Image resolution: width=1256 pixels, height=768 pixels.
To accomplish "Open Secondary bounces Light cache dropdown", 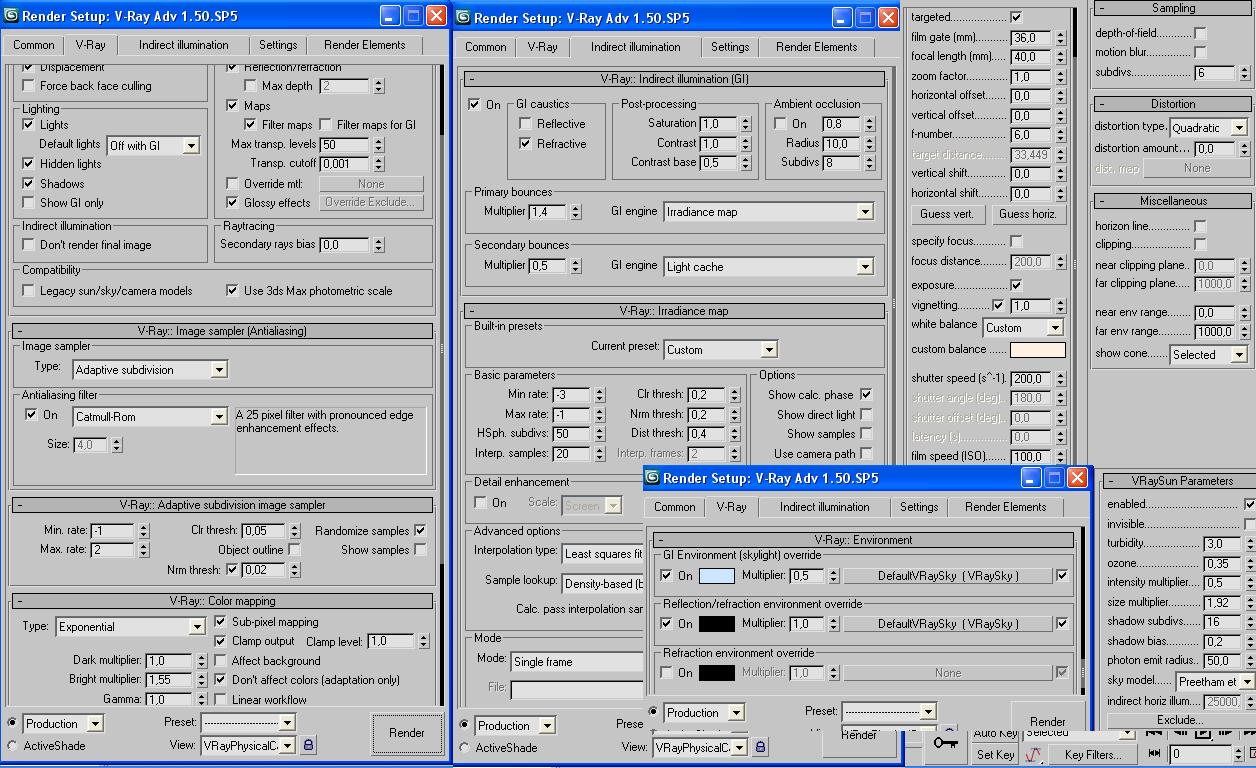I will click(769, 267).
